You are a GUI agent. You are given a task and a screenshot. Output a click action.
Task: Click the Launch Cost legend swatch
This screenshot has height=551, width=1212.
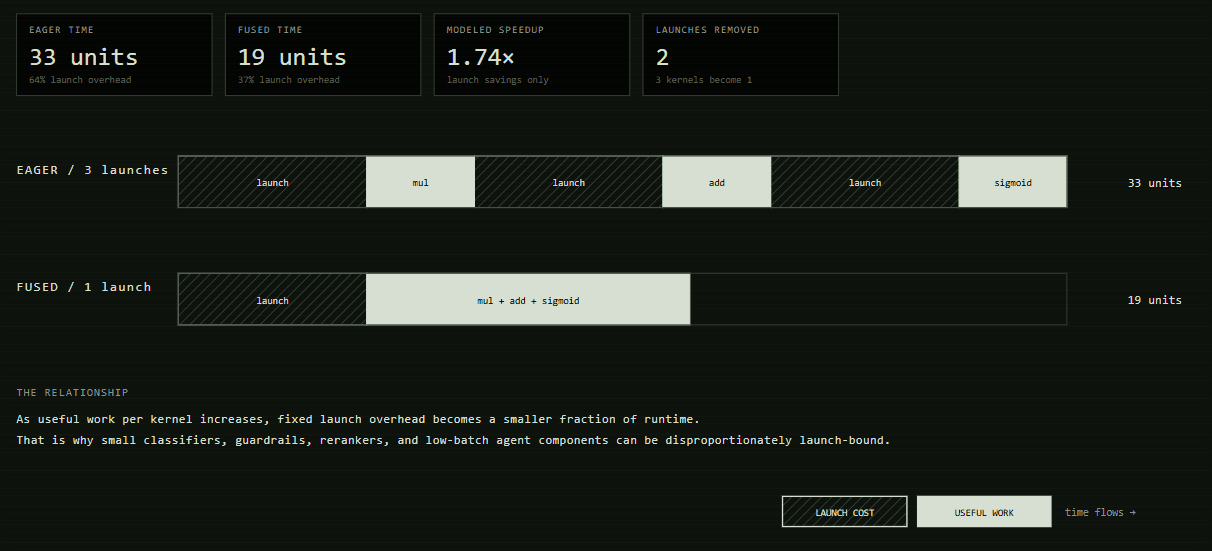click(x=845, y=512)
